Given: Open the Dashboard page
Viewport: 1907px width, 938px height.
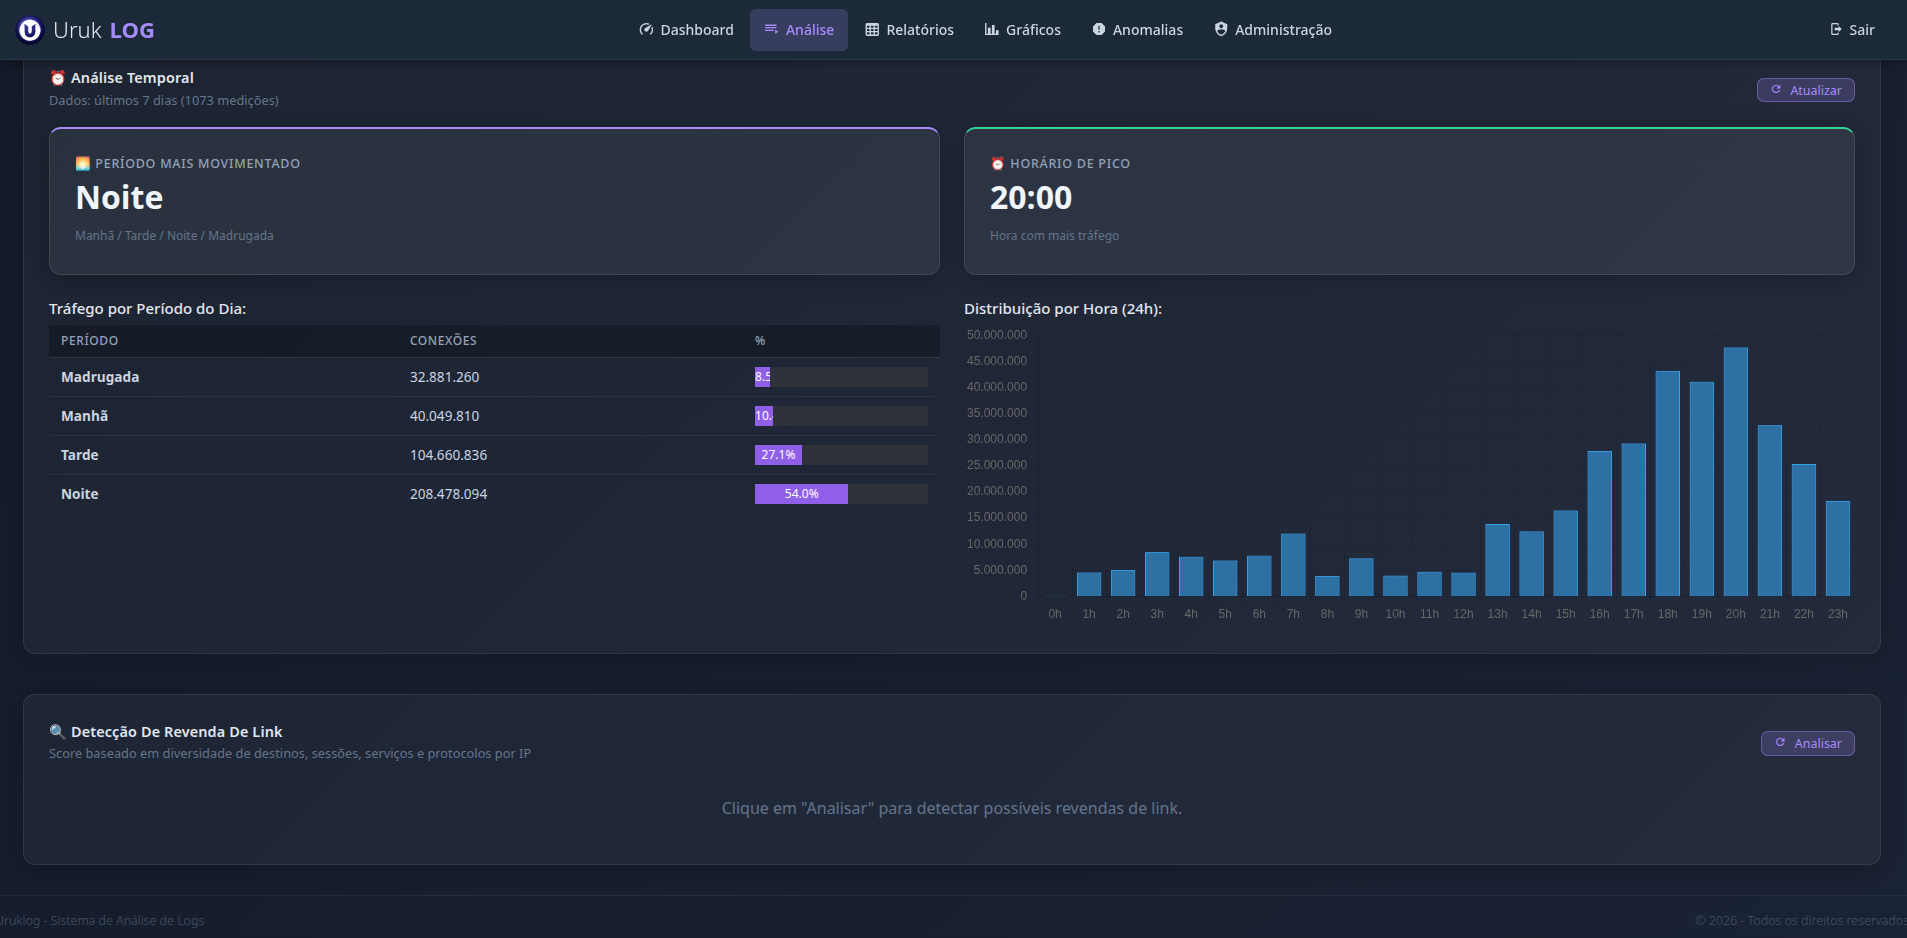Looking at the screenshot, I should point(686,30).
